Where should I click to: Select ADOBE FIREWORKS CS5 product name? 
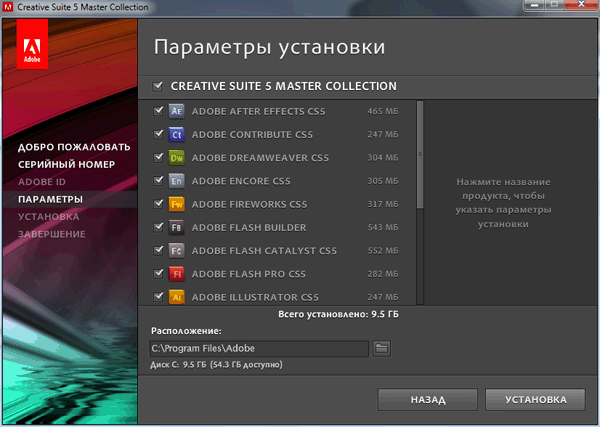tap(249, 204)
